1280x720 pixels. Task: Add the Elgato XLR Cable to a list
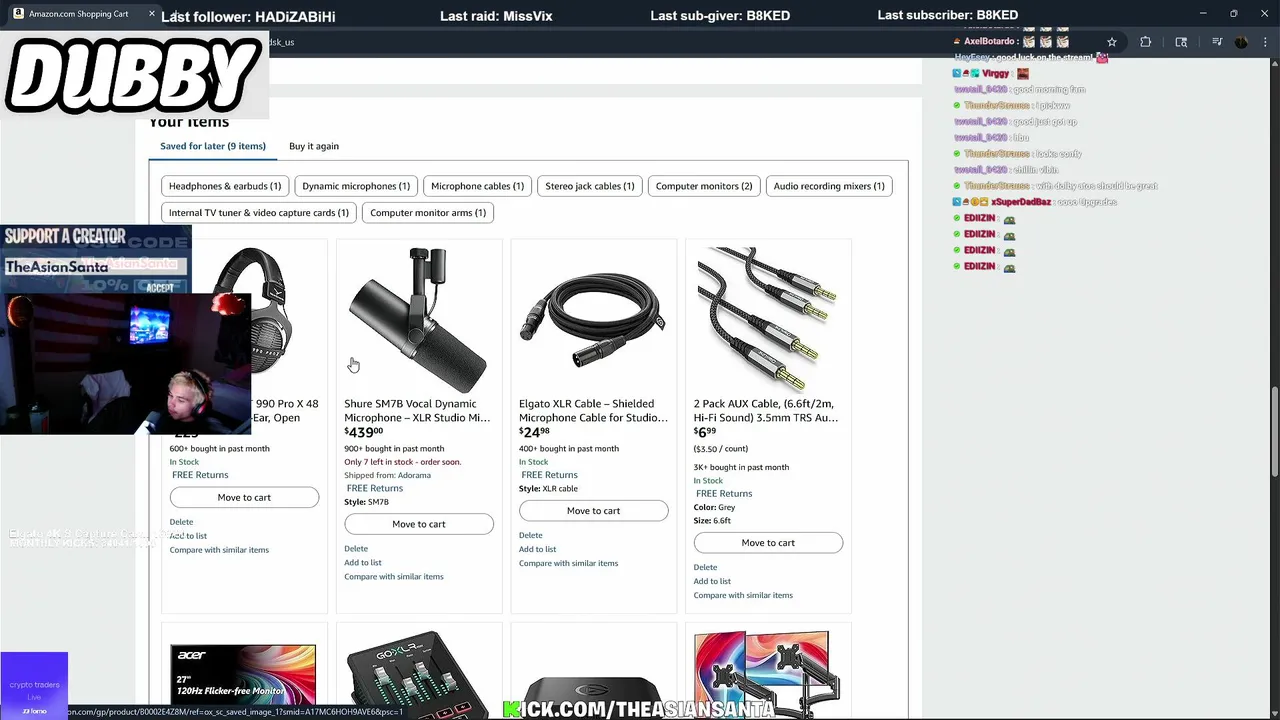point(537,549)
